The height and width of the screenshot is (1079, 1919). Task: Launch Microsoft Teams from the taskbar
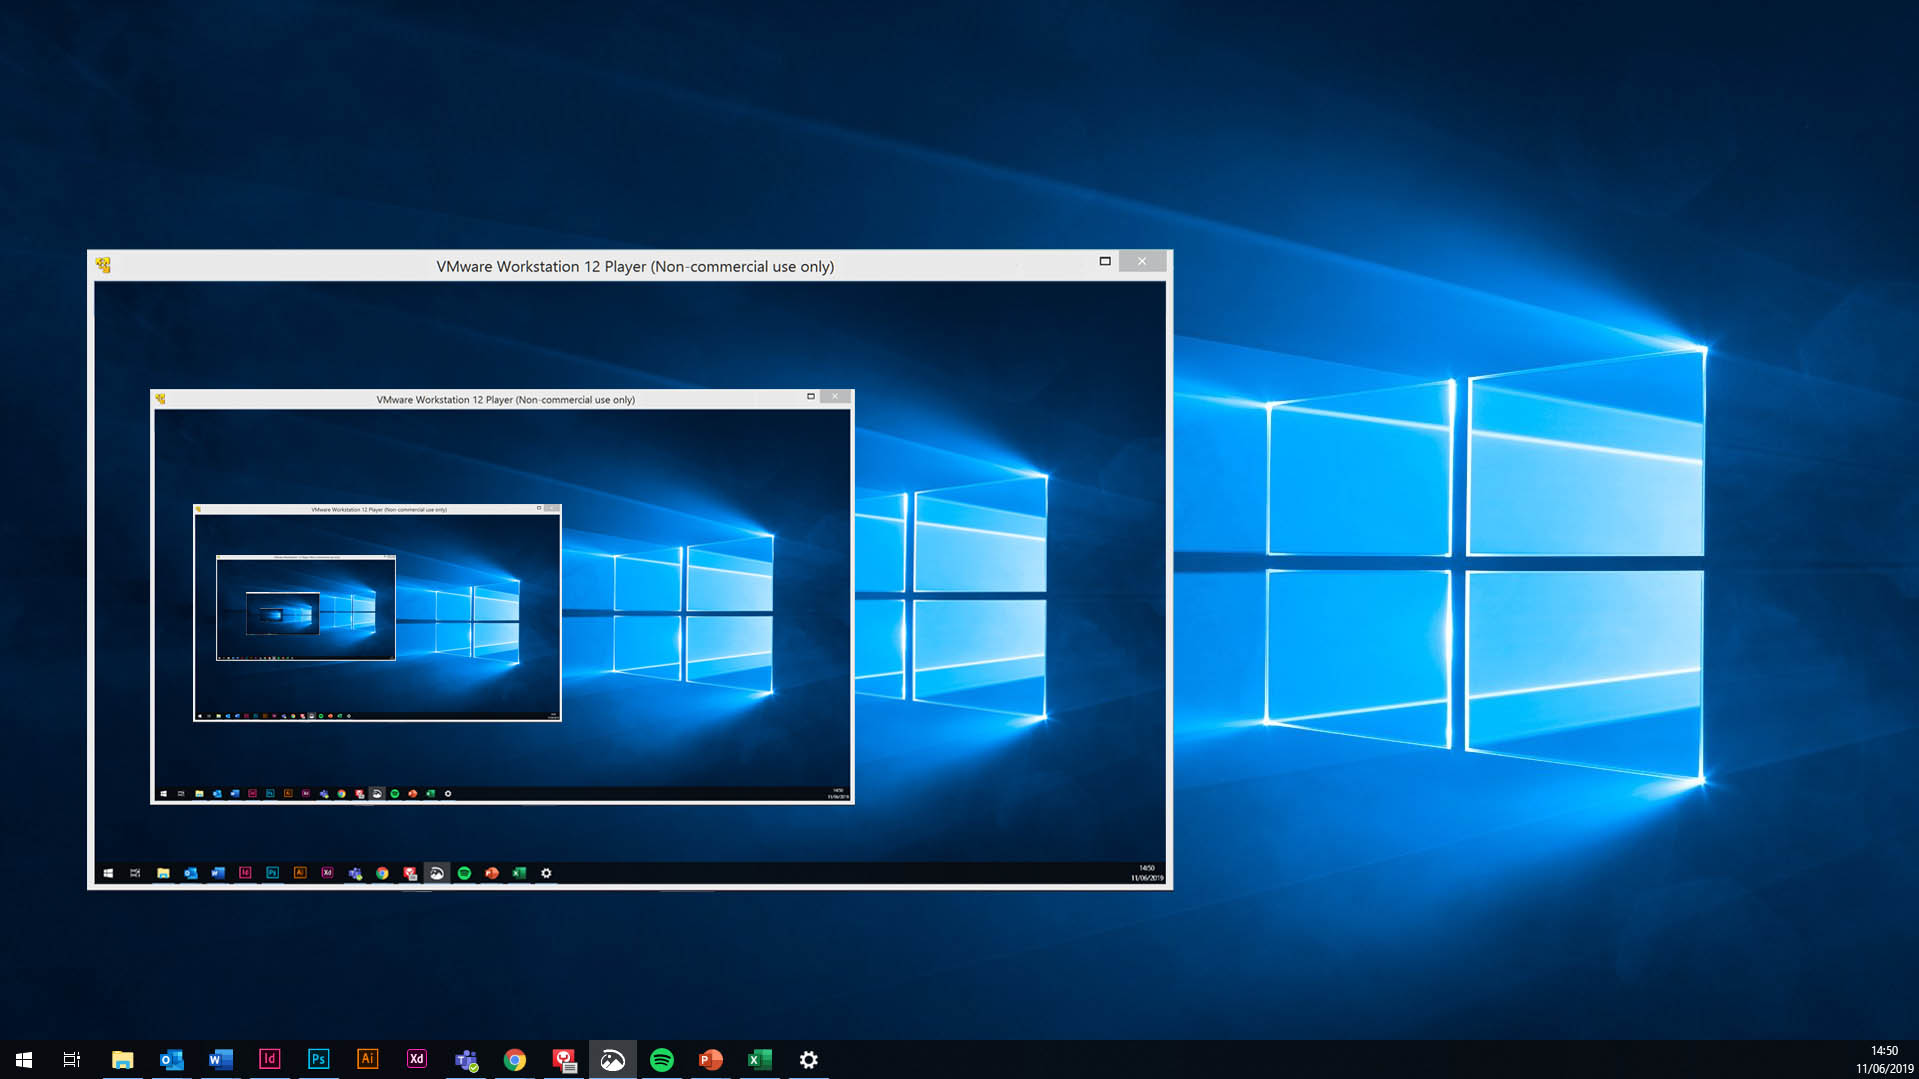pyautogui.click(x=465, y=1059)
